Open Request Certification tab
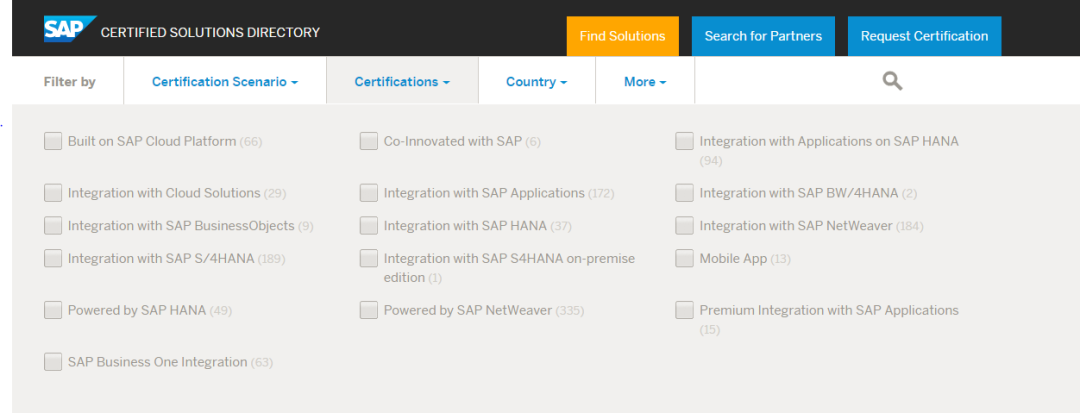 coord(924,36)
